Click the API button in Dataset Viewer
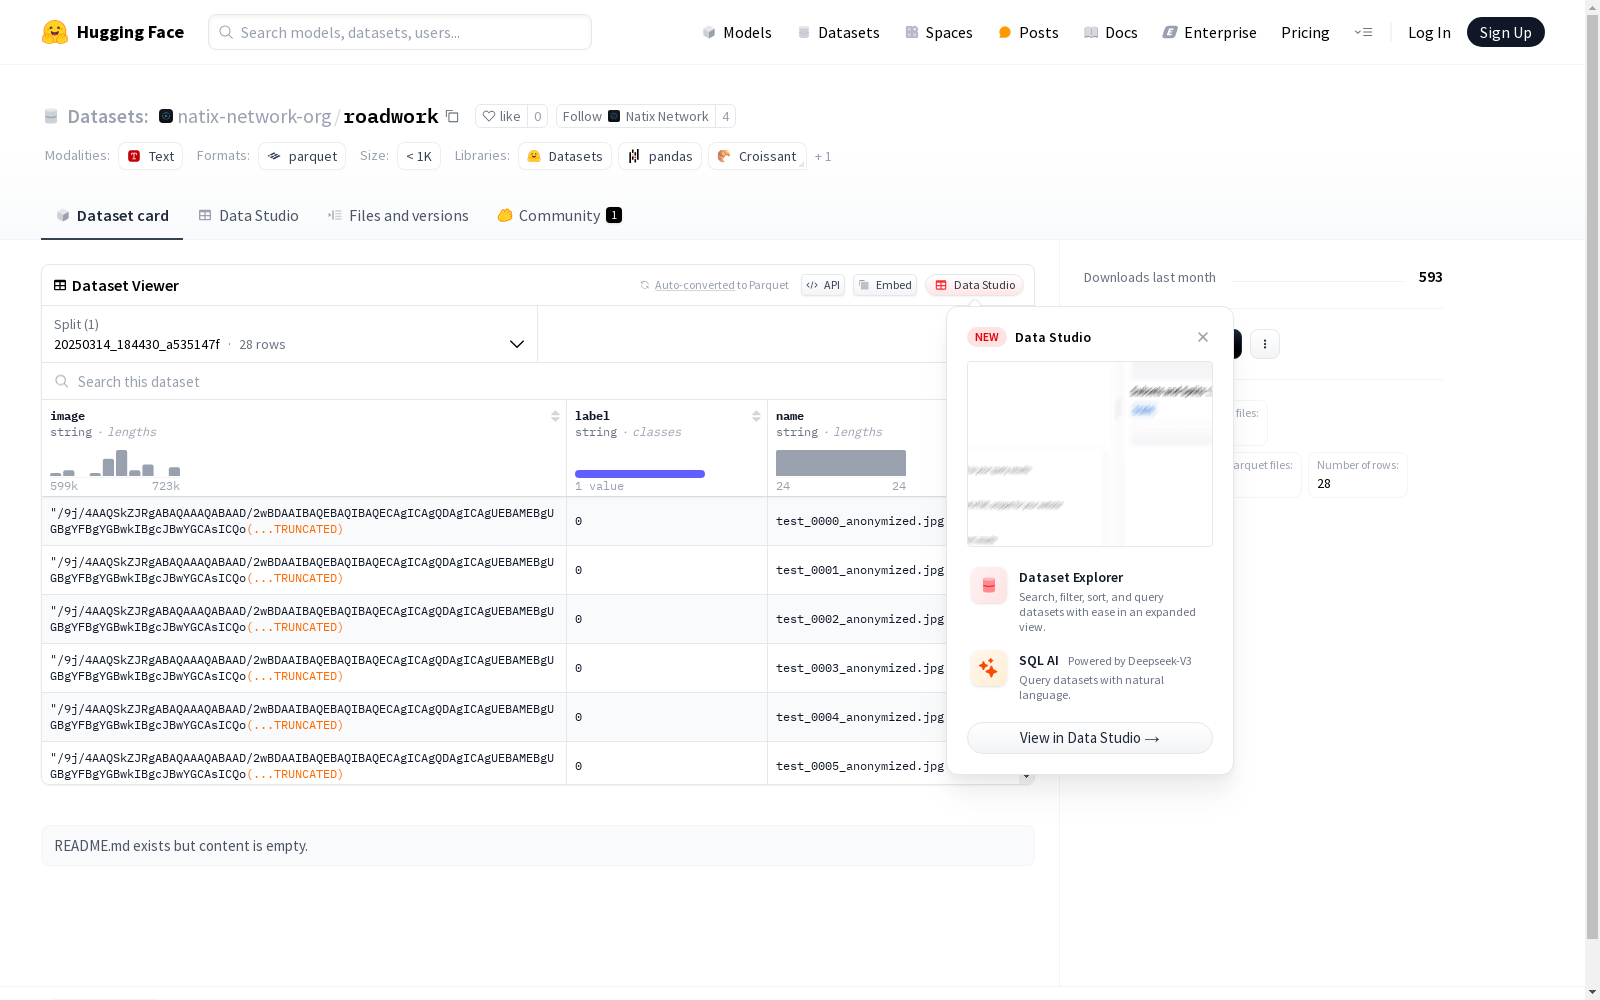 point(823,285)
